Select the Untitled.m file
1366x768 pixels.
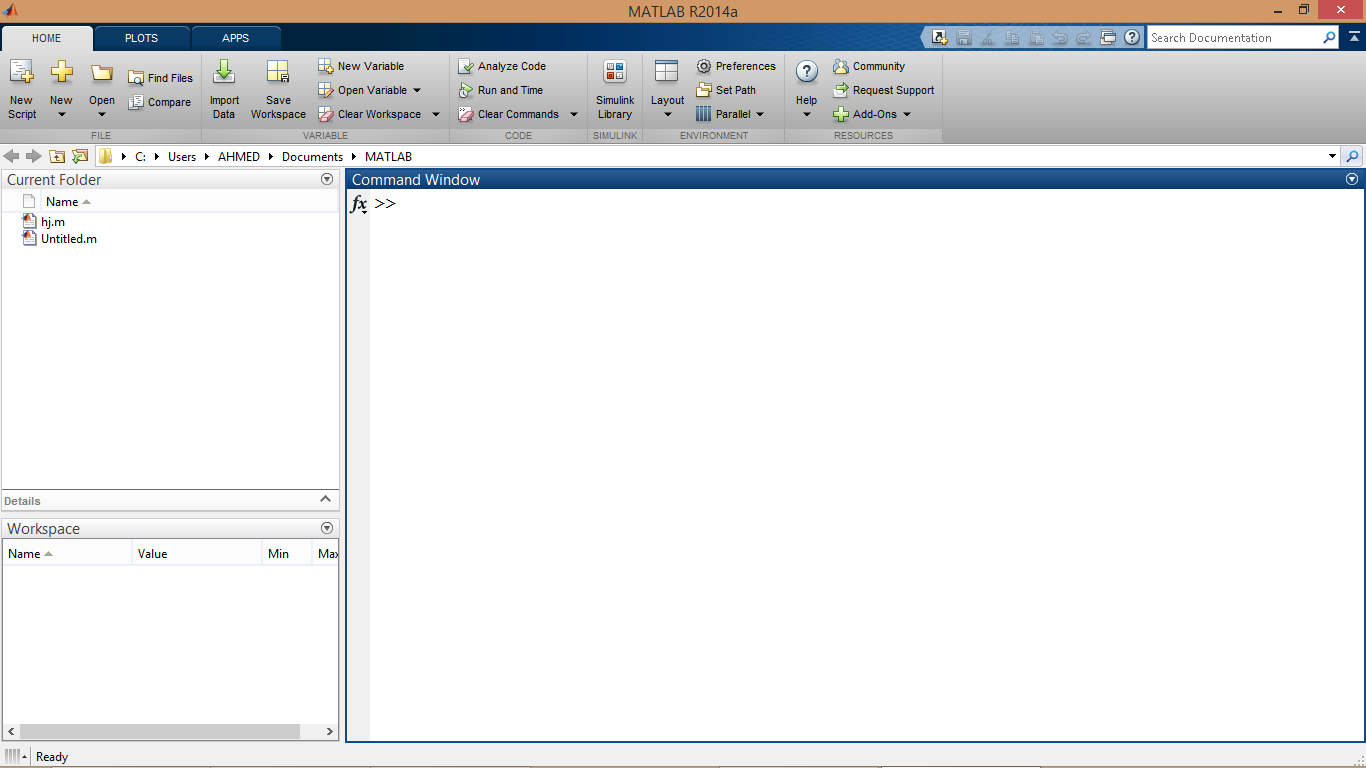pos(69,239)
